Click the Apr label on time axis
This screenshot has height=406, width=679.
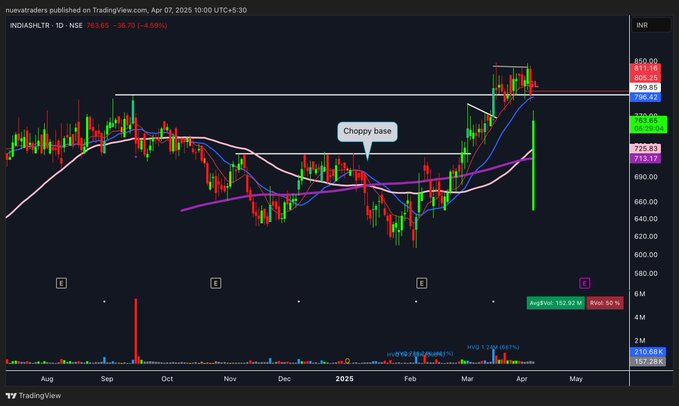[522, 379]
